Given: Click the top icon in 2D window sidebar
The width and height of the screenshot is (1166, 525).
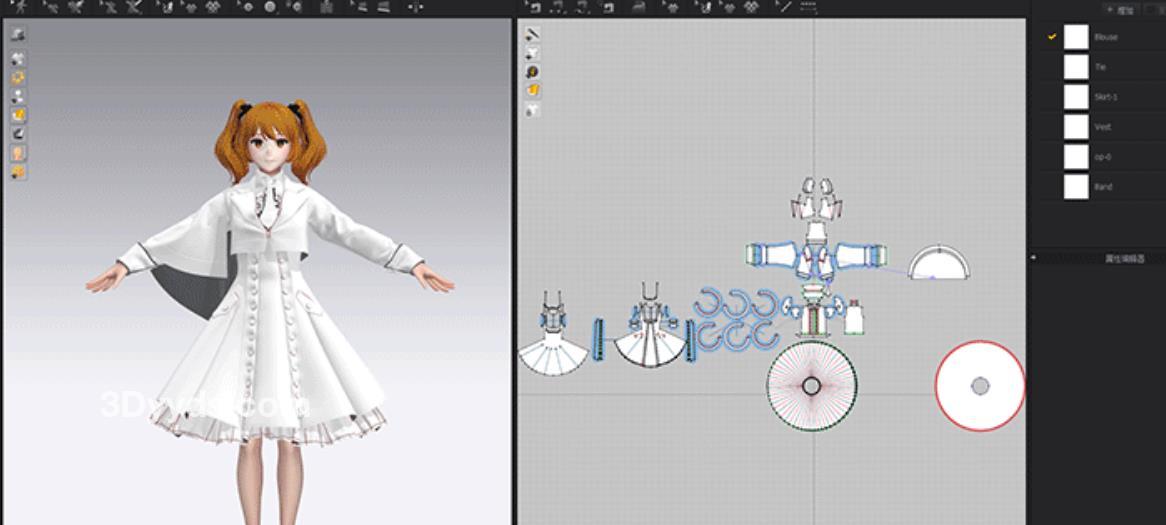Looking at the screenshot, I should click(x=533, y=34).
